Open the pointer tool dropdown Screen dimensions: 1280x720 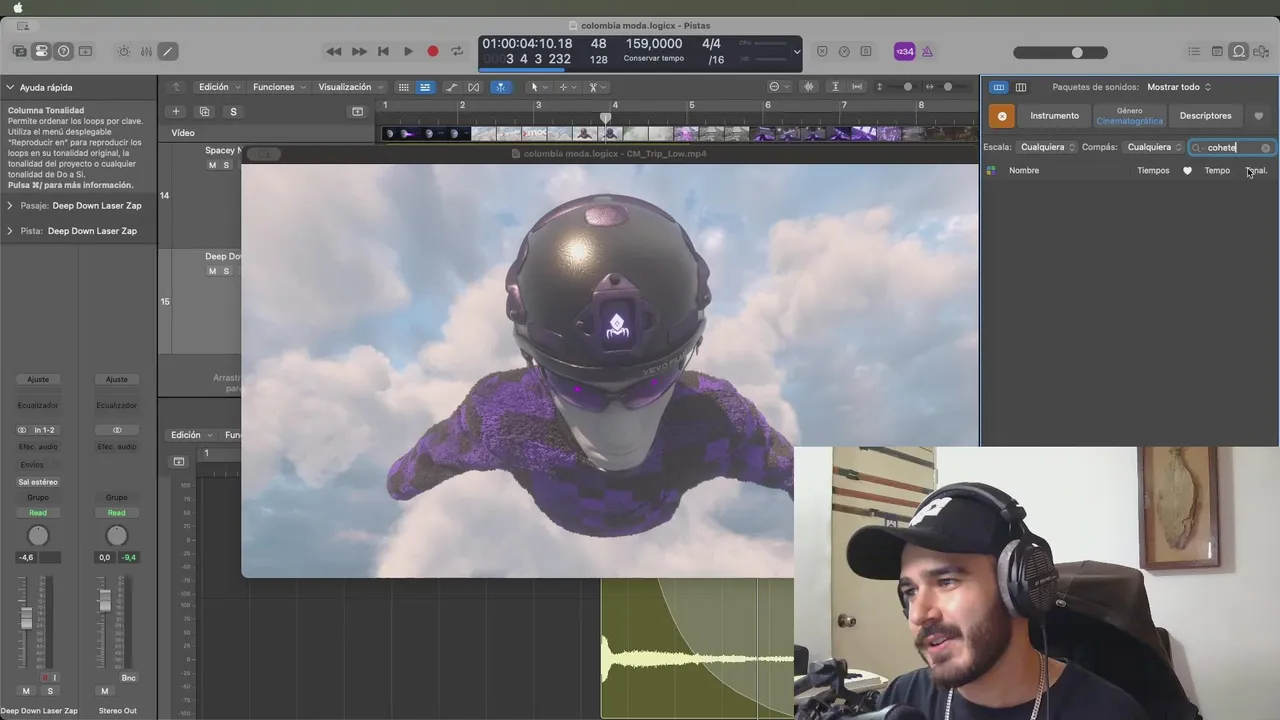click(537, 87)
